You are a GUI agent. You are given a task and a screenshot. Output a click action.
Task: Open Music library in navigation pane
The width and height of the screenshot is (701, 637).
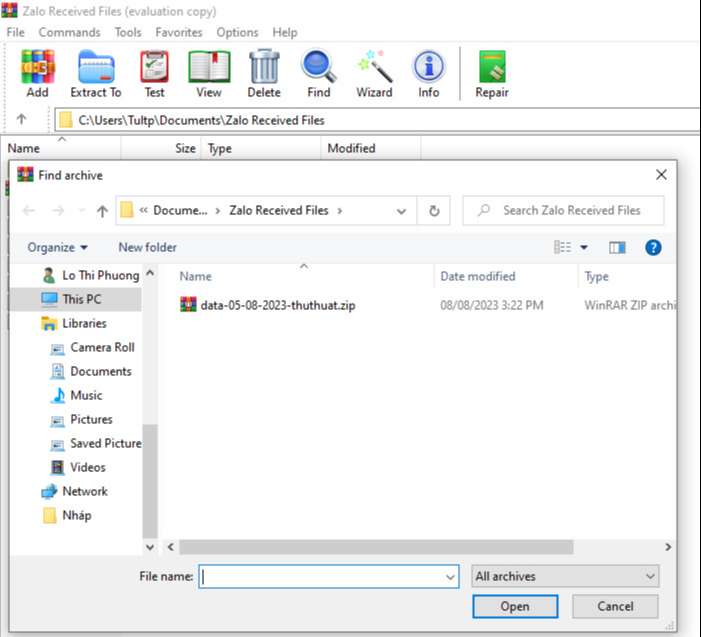pos(76,396)
